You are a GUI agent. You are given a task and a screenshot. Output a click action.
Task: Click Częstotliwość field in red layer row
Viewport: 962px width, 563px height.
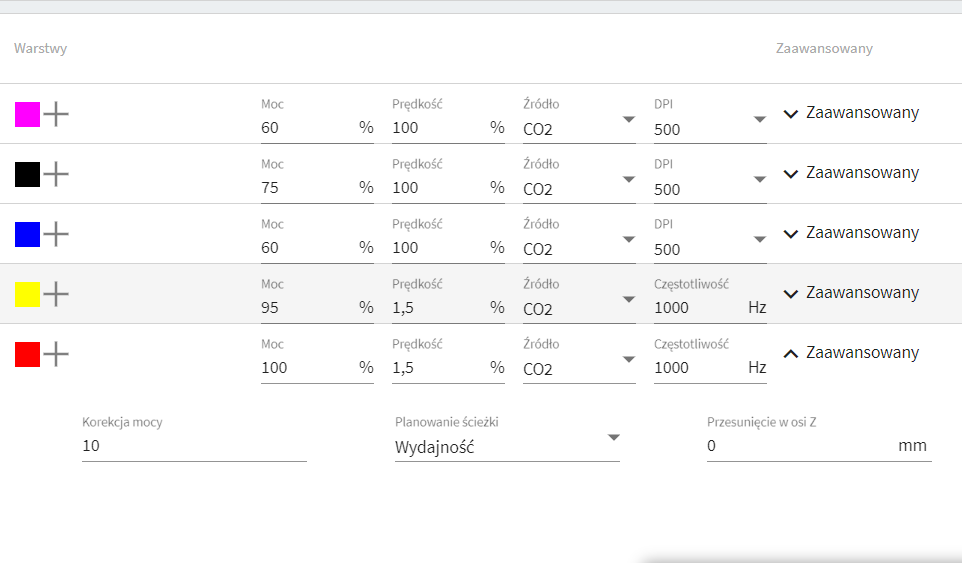(710, 361)
